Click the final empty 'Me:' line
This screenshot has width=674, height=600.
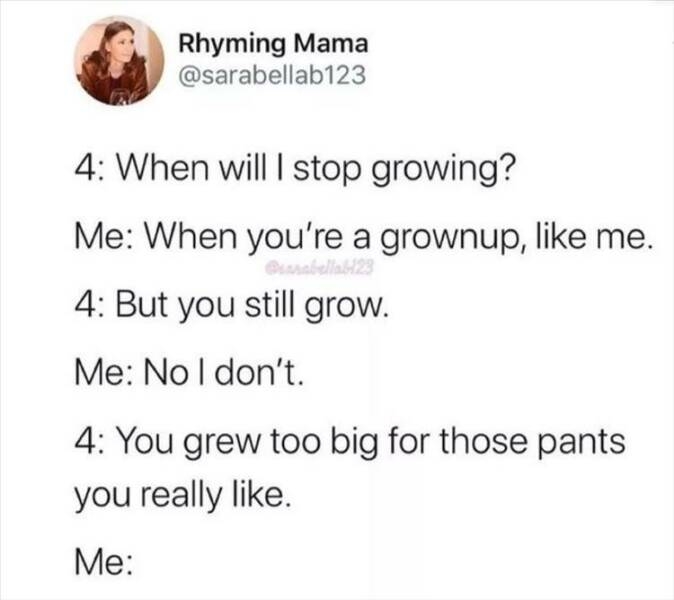[x=104, y=562]
